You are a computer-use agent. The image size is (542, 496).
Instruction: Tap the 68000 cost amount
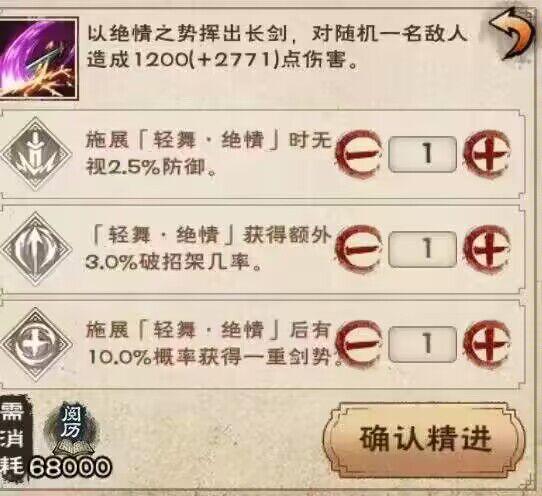(x=69, y=467)
